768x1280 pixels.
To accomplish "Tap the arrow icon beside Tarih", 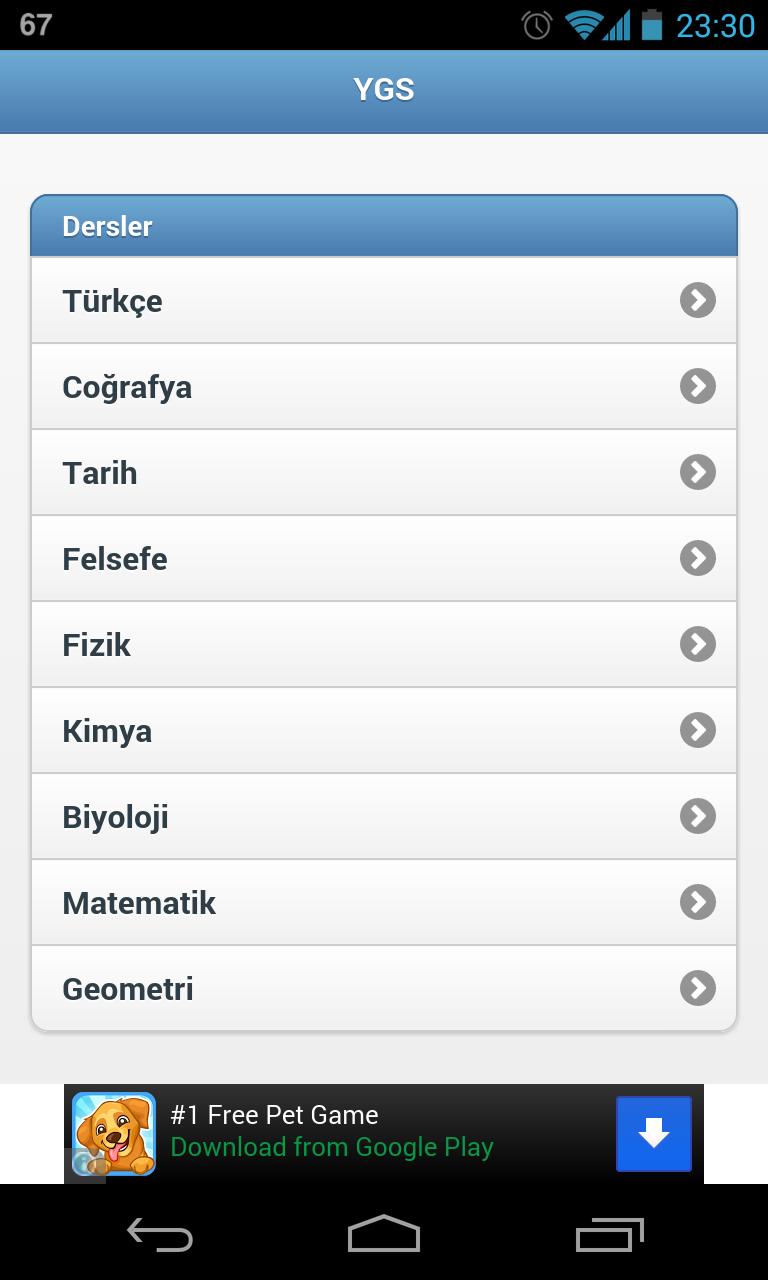I will coord(698,472).
